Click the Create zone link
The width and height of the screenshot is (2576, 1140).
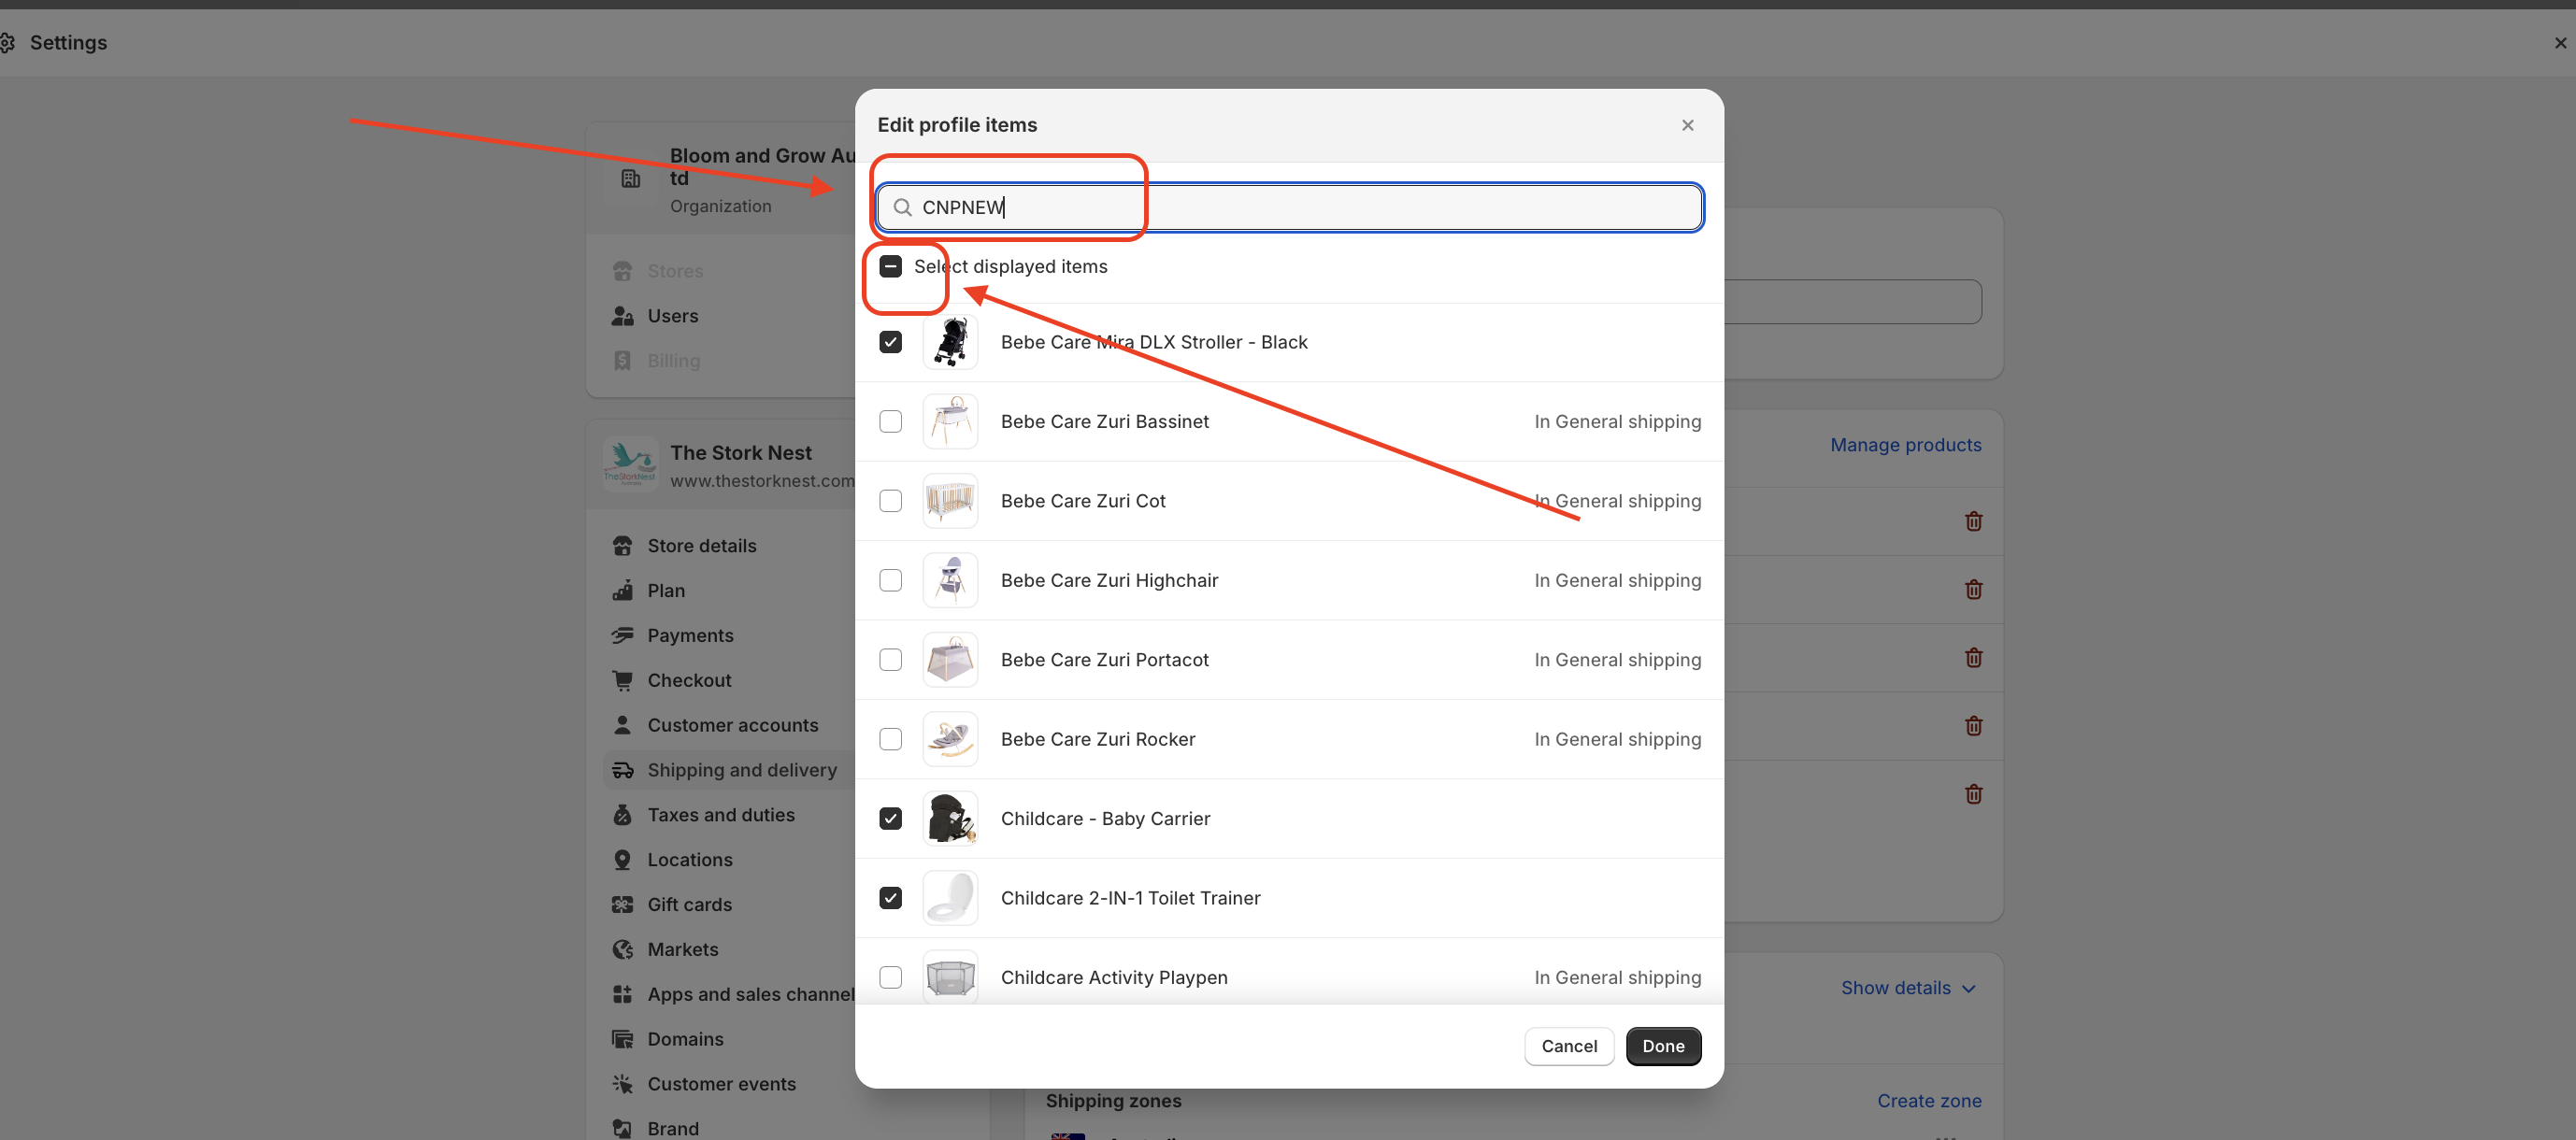[1929, 1101]
